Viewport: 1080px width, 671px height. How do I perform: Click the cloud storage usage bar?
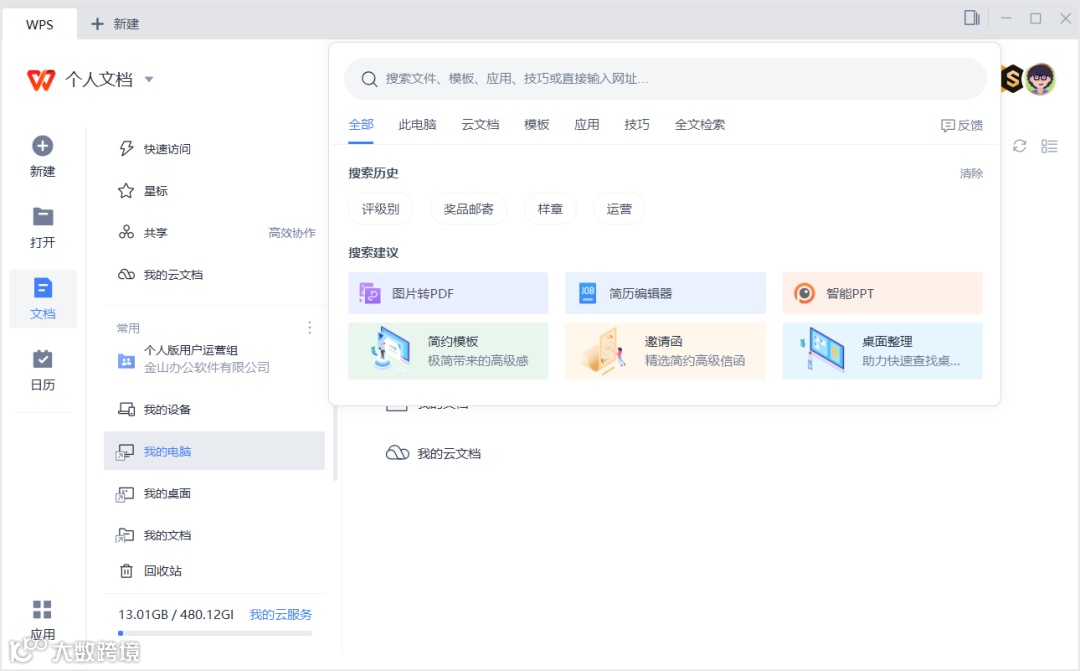pyautogui.click(x=215, y=633)
